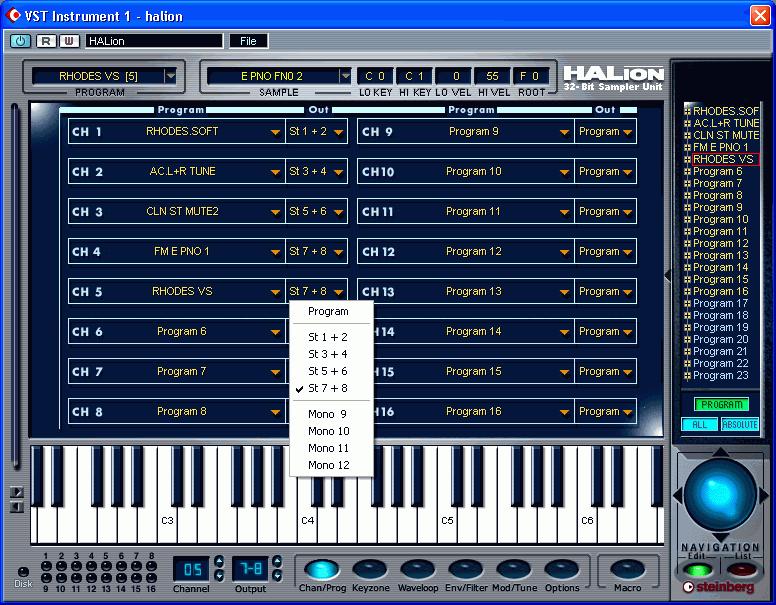
Task: Open the CH 1 RHODES.SOFT program dropdown
Action: (275, 132)
